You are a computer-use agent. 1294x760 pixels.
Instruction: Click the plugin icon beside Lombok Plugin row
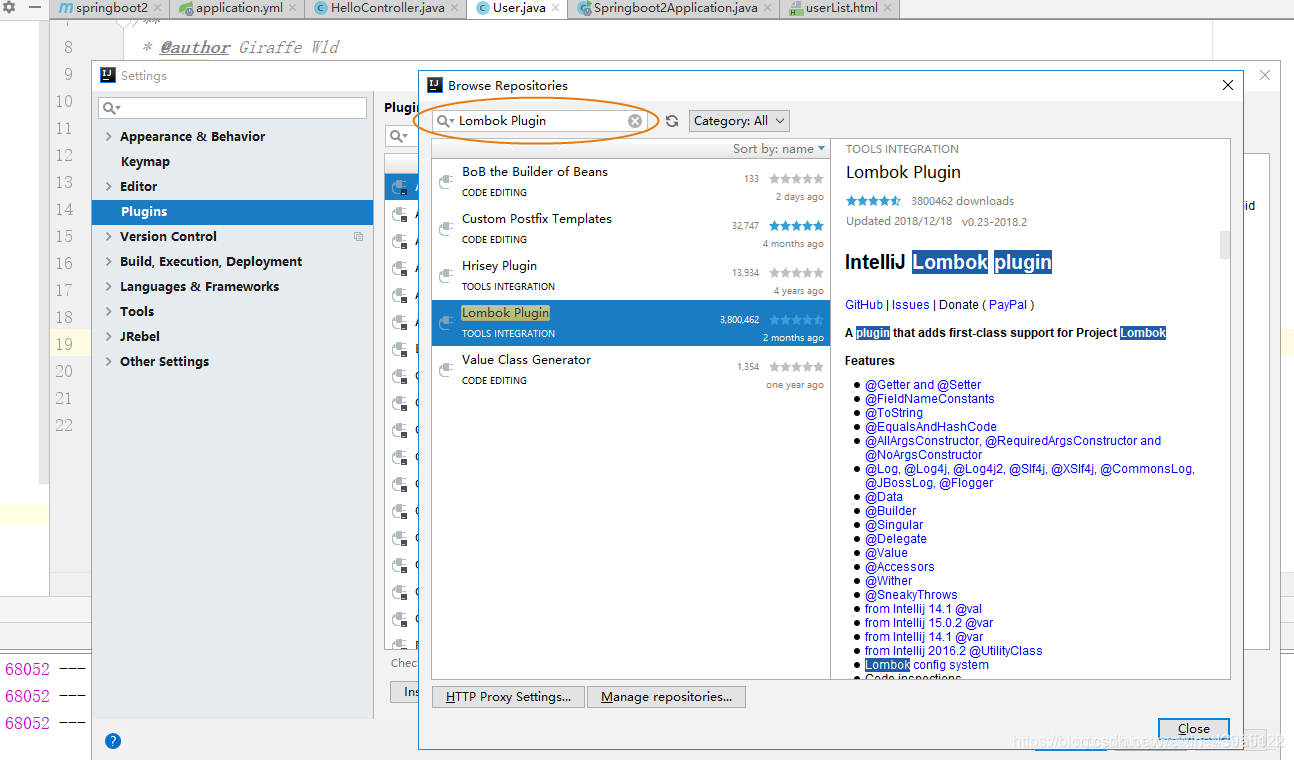[x=446, y=323]
